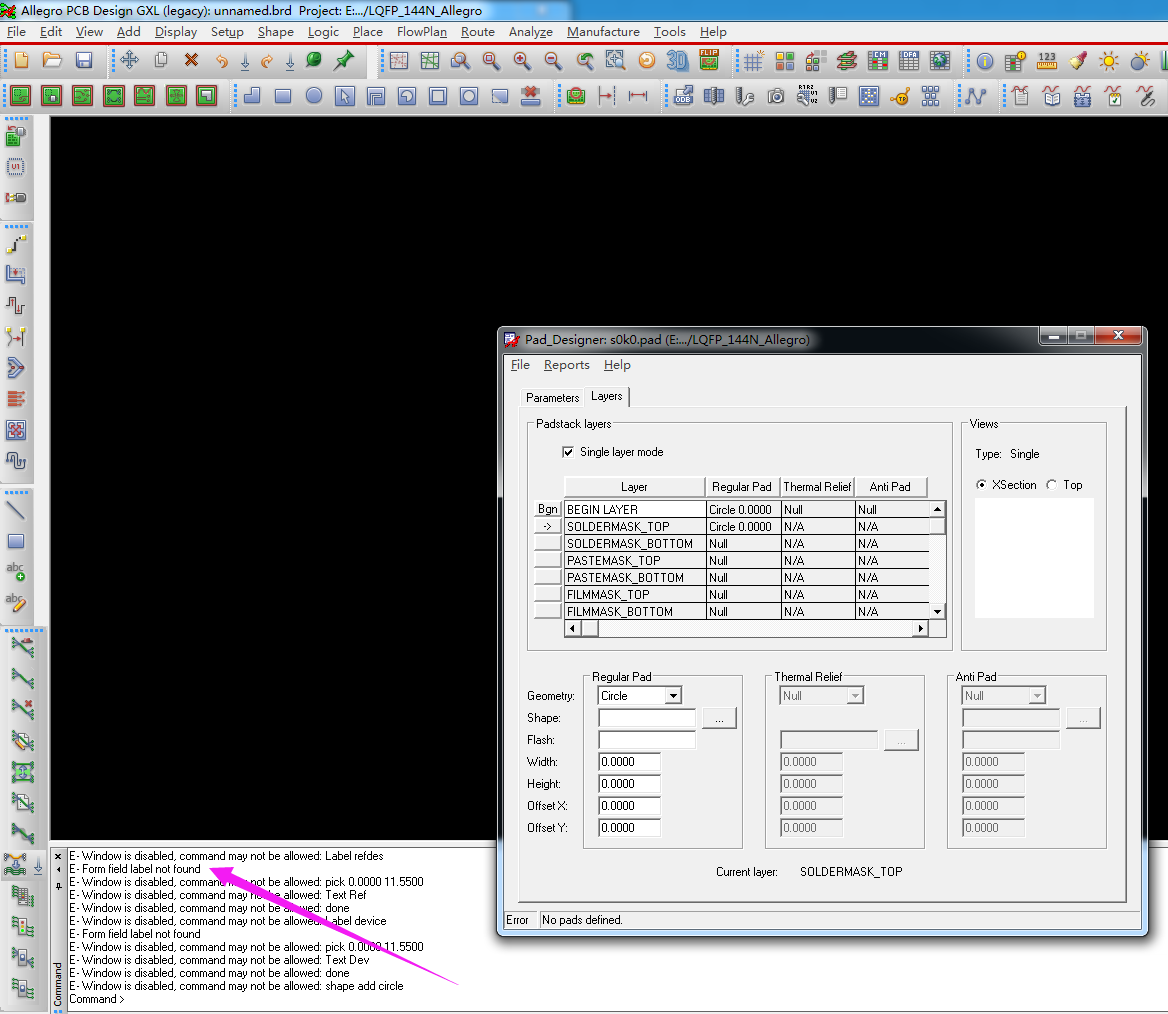Screen dimensions: 1168x1014
Task: Open the Manufacture menu
Action: [x=603, y=32]
